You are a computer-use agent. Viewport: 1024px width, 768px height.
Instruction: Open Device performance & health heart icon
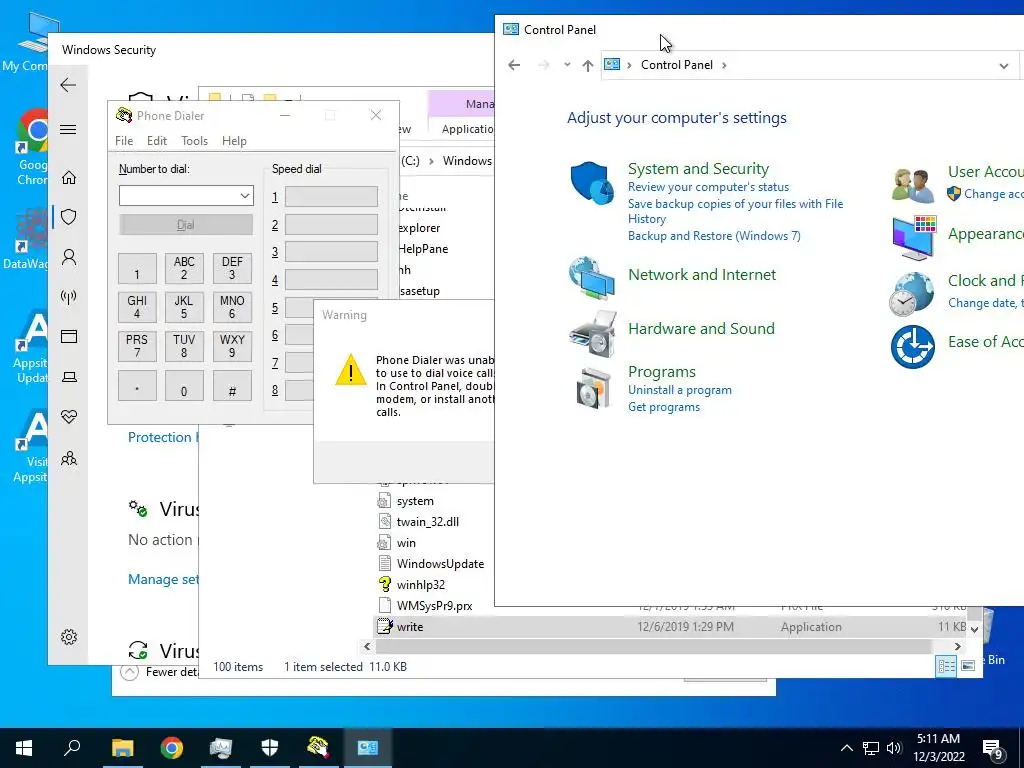pos(69,417)
